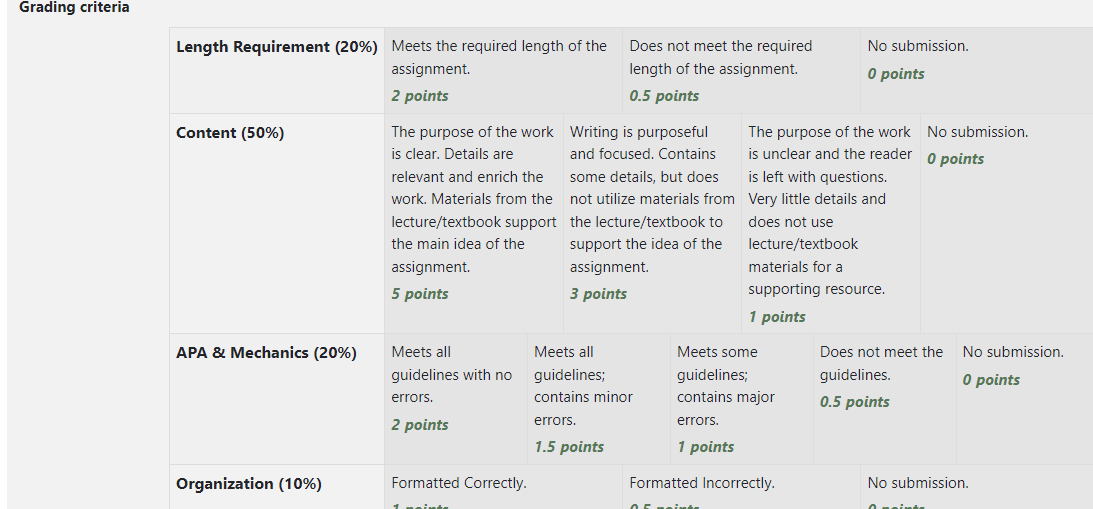
Task: Select 'Meets all guidelines with no errors' level
Action: click(455, 399)
